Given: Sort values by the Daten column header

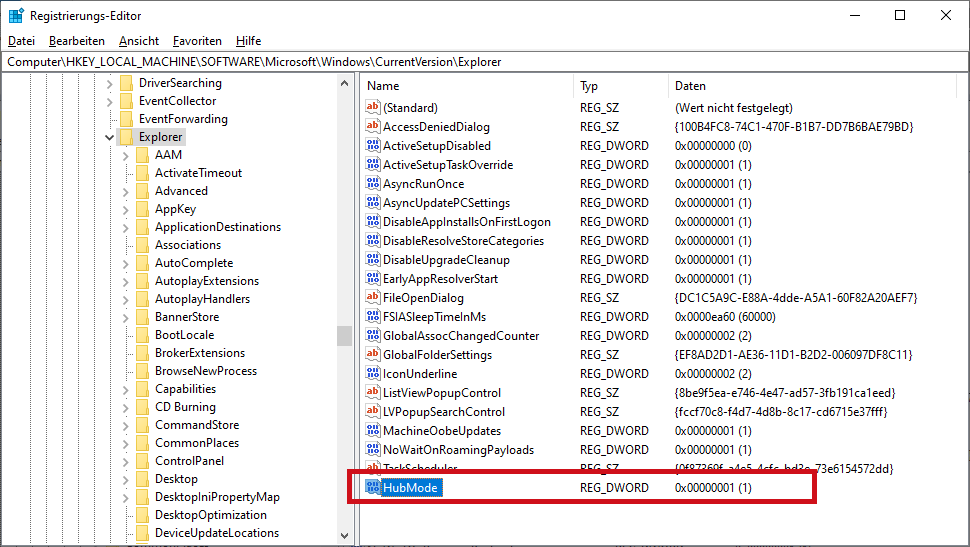Looking at the screenshot, I should tap(812, 86).
